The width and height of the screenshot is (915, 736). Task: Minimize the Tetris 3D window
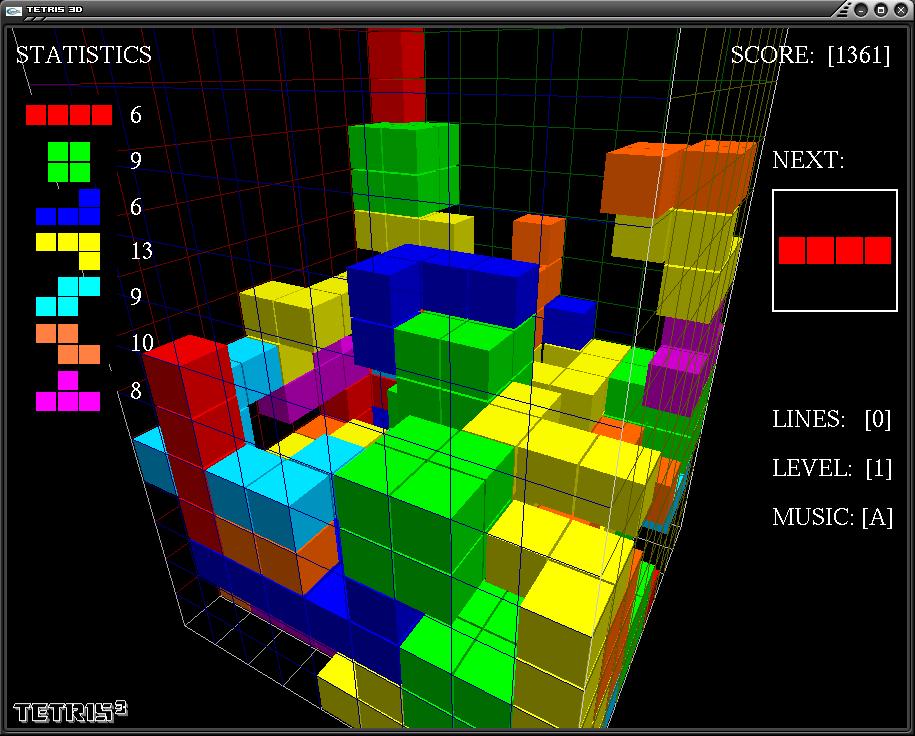click(861, 10)
